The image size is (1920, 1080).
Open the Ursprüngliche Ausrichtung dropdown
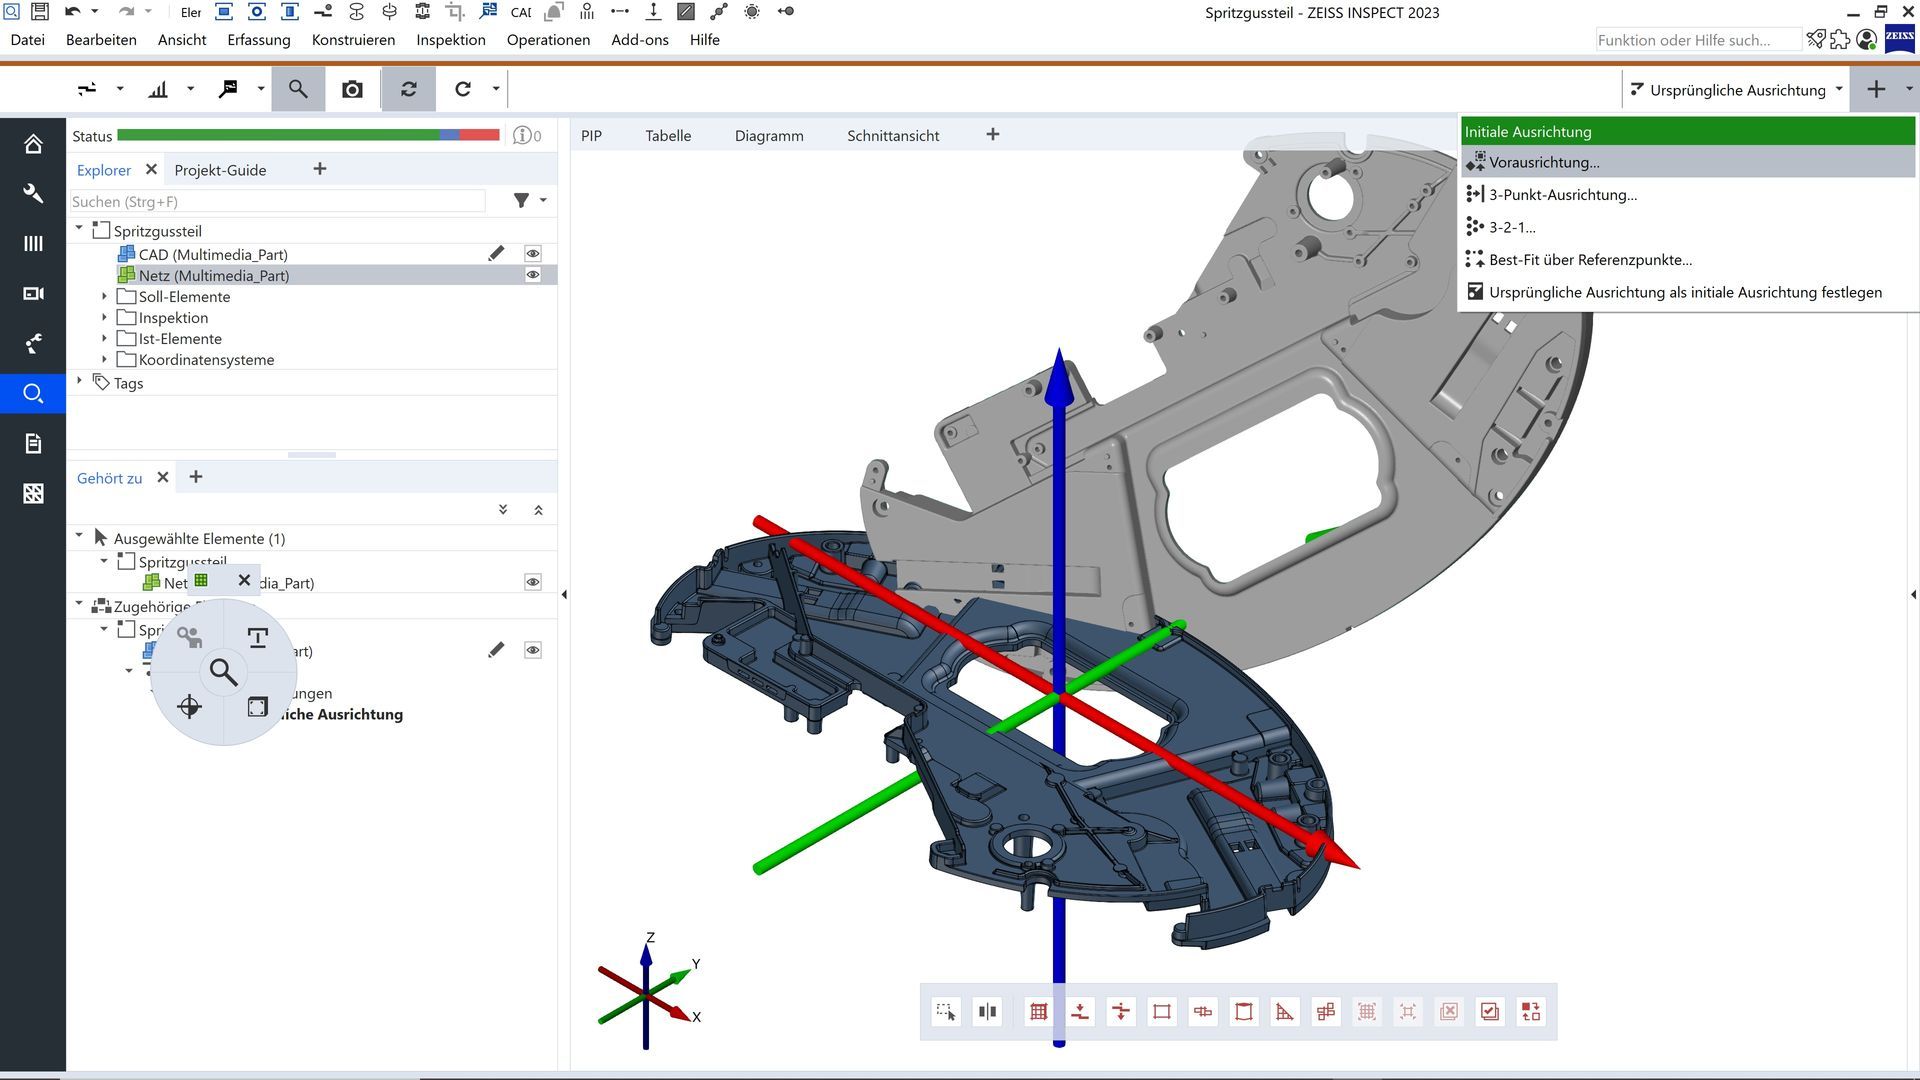tap(1736, 90)
